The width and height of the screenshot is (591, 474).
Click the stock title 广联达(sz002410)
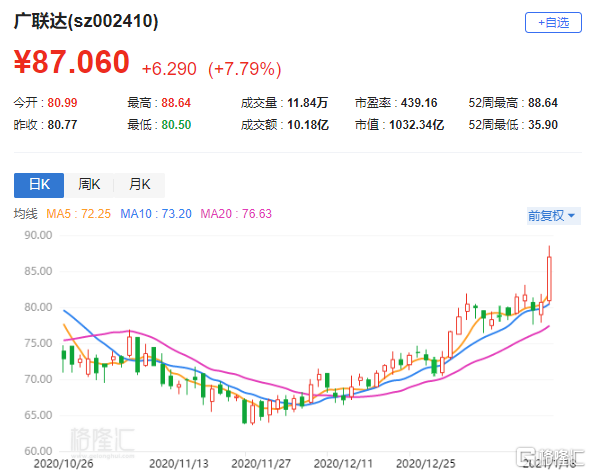pos(86,21)
